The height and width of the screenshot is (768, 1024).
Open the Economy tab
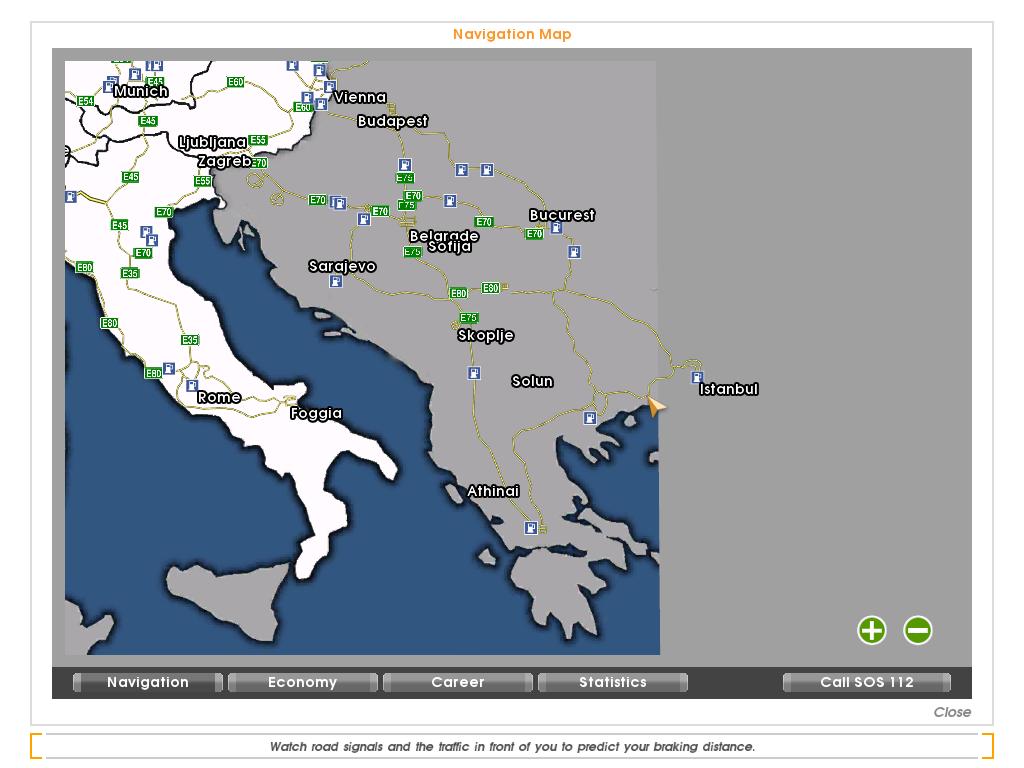302,682
